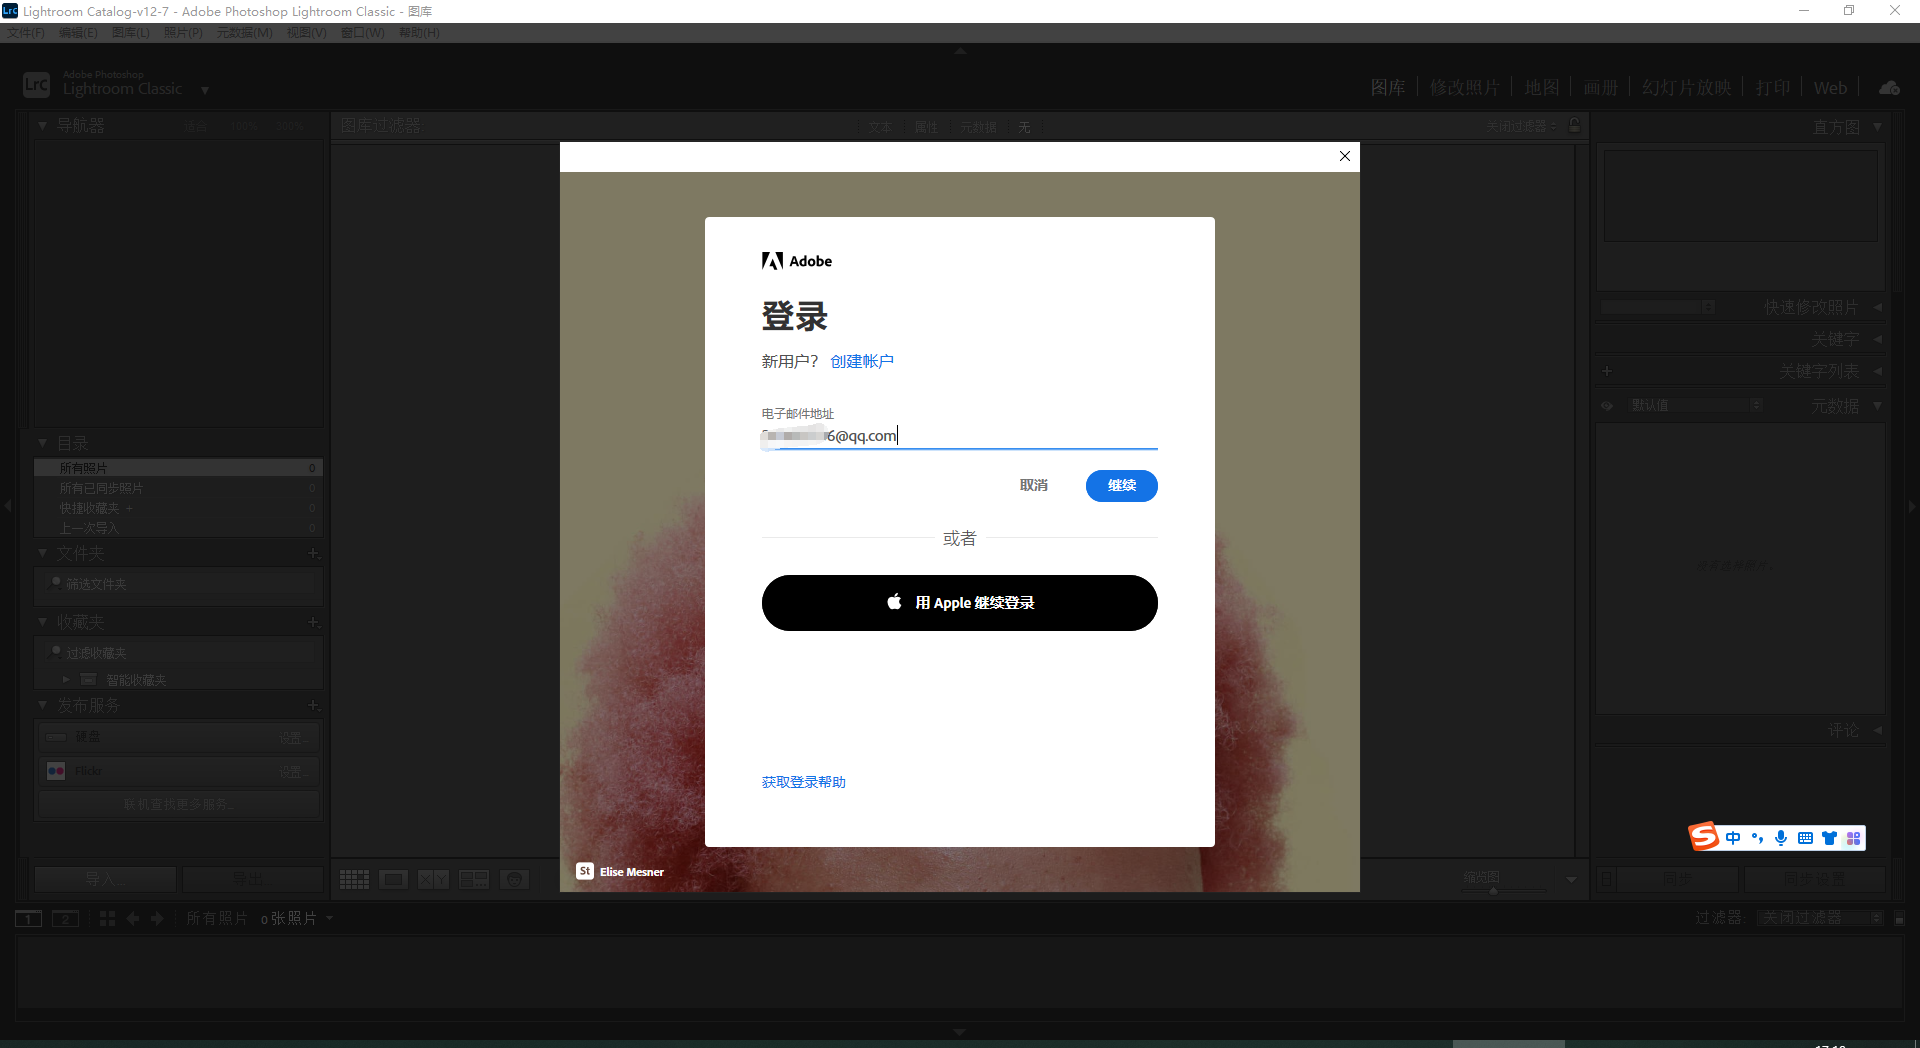Click the email address input field

pos(958,436)
